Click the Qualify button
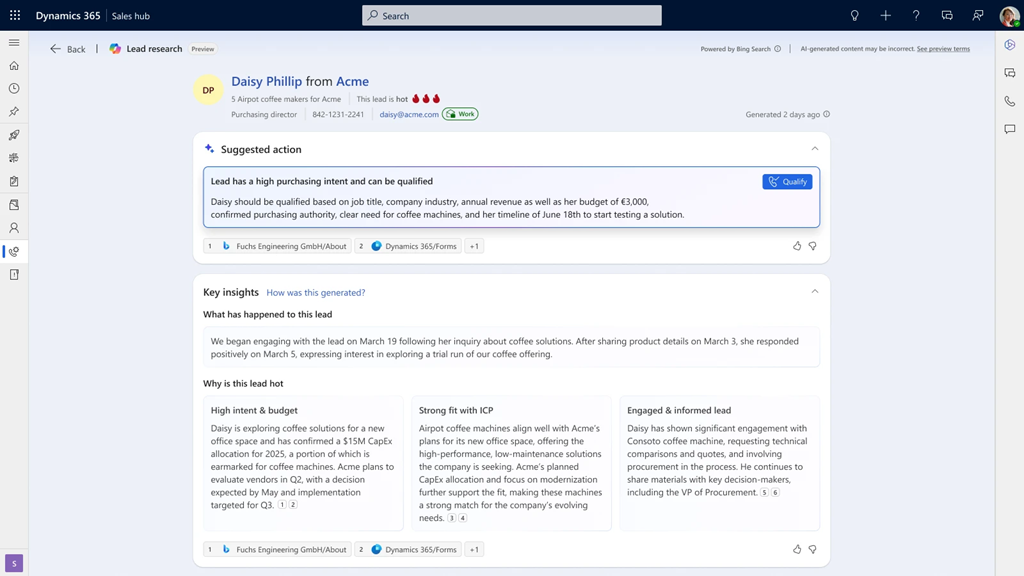Screen dimensions: 1024x576 click(x=787, y=181)
